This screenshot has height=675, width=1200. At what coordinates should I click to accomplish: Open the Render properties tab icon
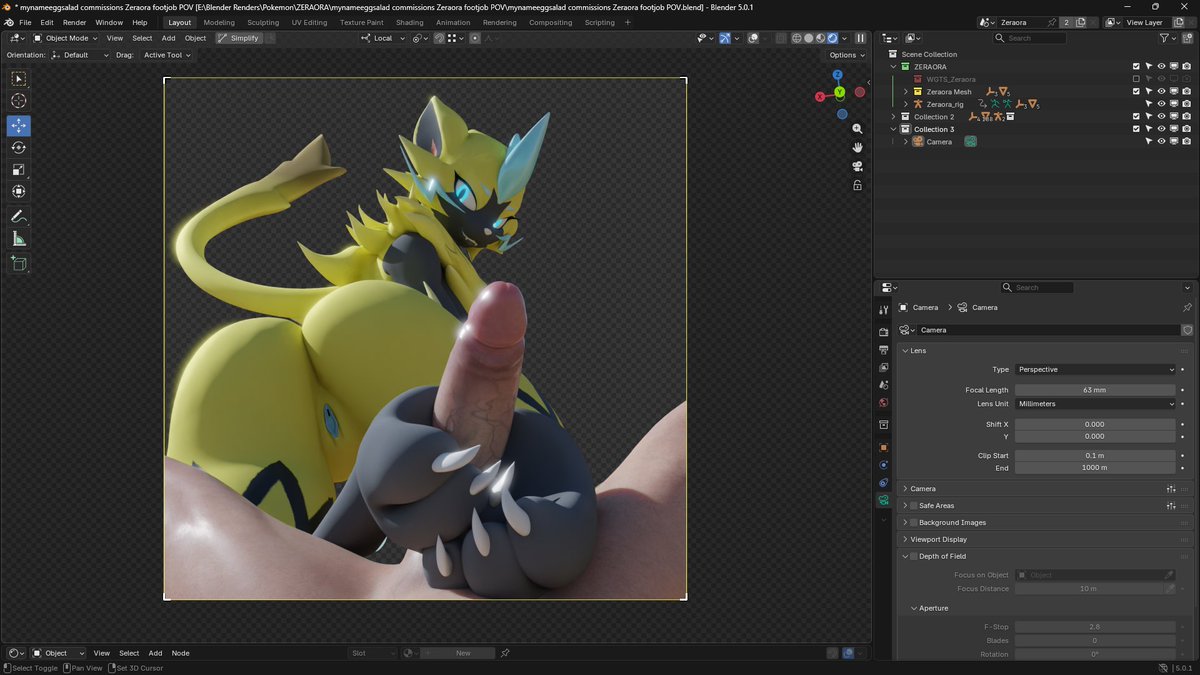(884, 332)
